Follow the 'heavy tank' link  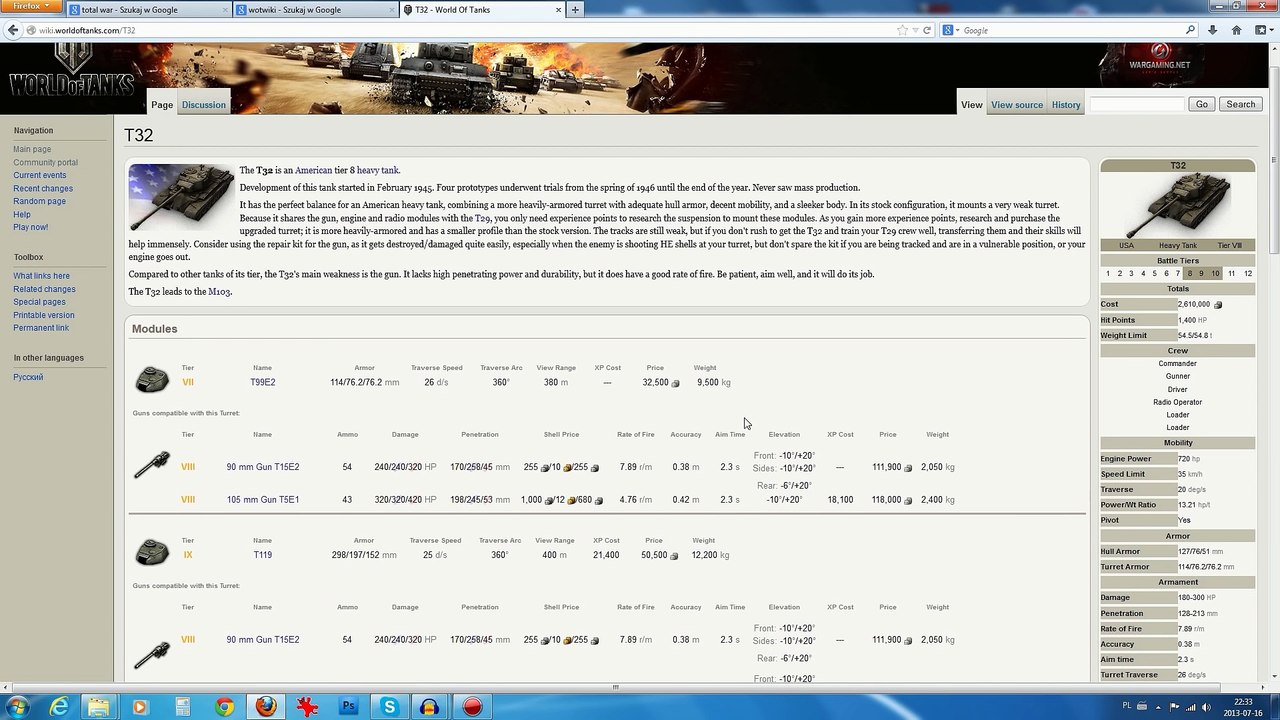pos(378,170)
